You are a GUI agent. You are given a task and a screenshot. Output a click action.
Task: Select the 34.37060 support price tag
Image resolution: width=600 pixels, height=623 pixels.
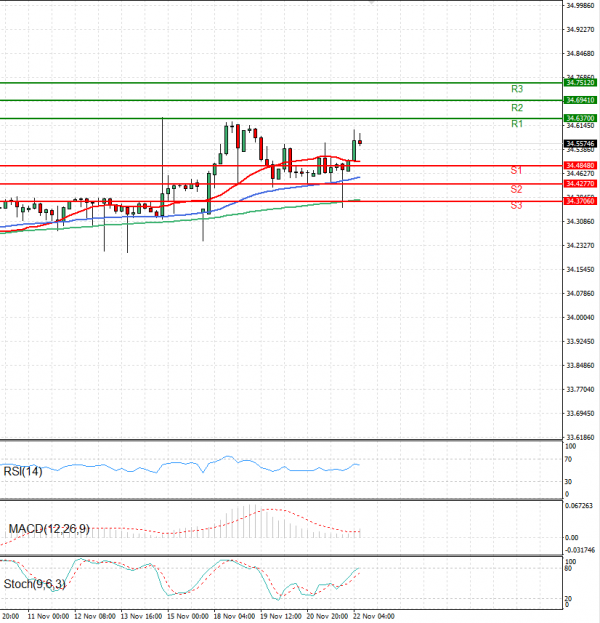(580, 201)
